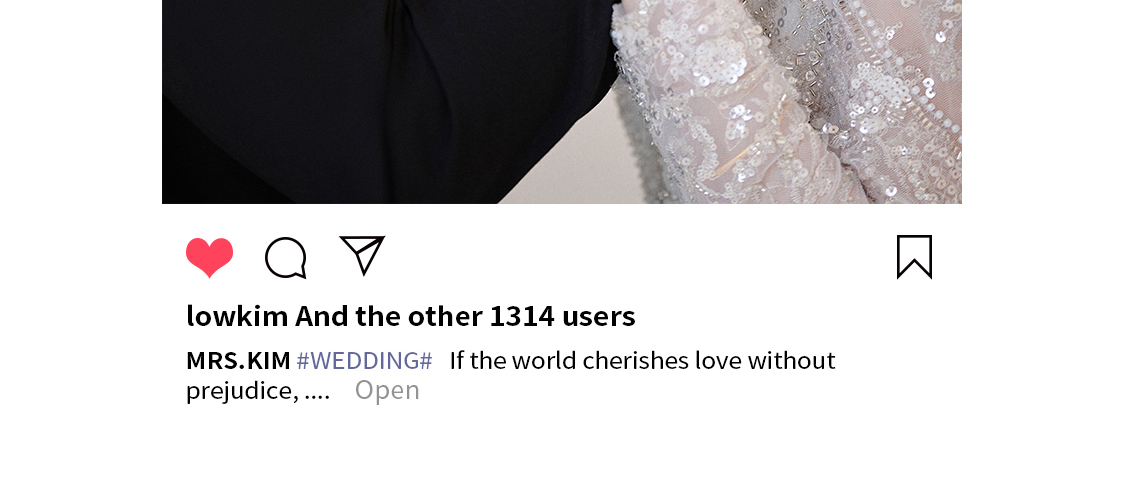
Task: Click 'And the other' in the likes line
Action: pyautogui.click(x=388, y=316)
